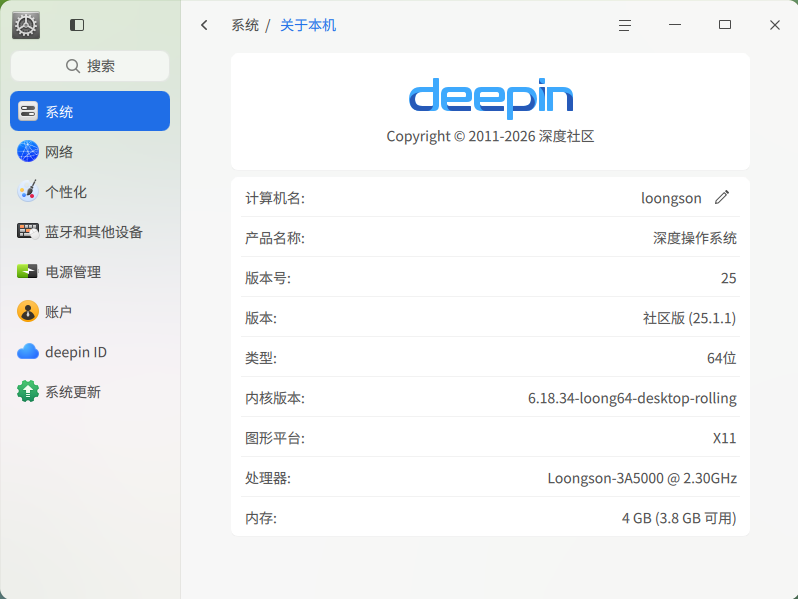This screenshot has width=798, height=599.
Task: Click kernel version 6.18.34-loong64-desktop-rolling
Action: pos(632,398)
